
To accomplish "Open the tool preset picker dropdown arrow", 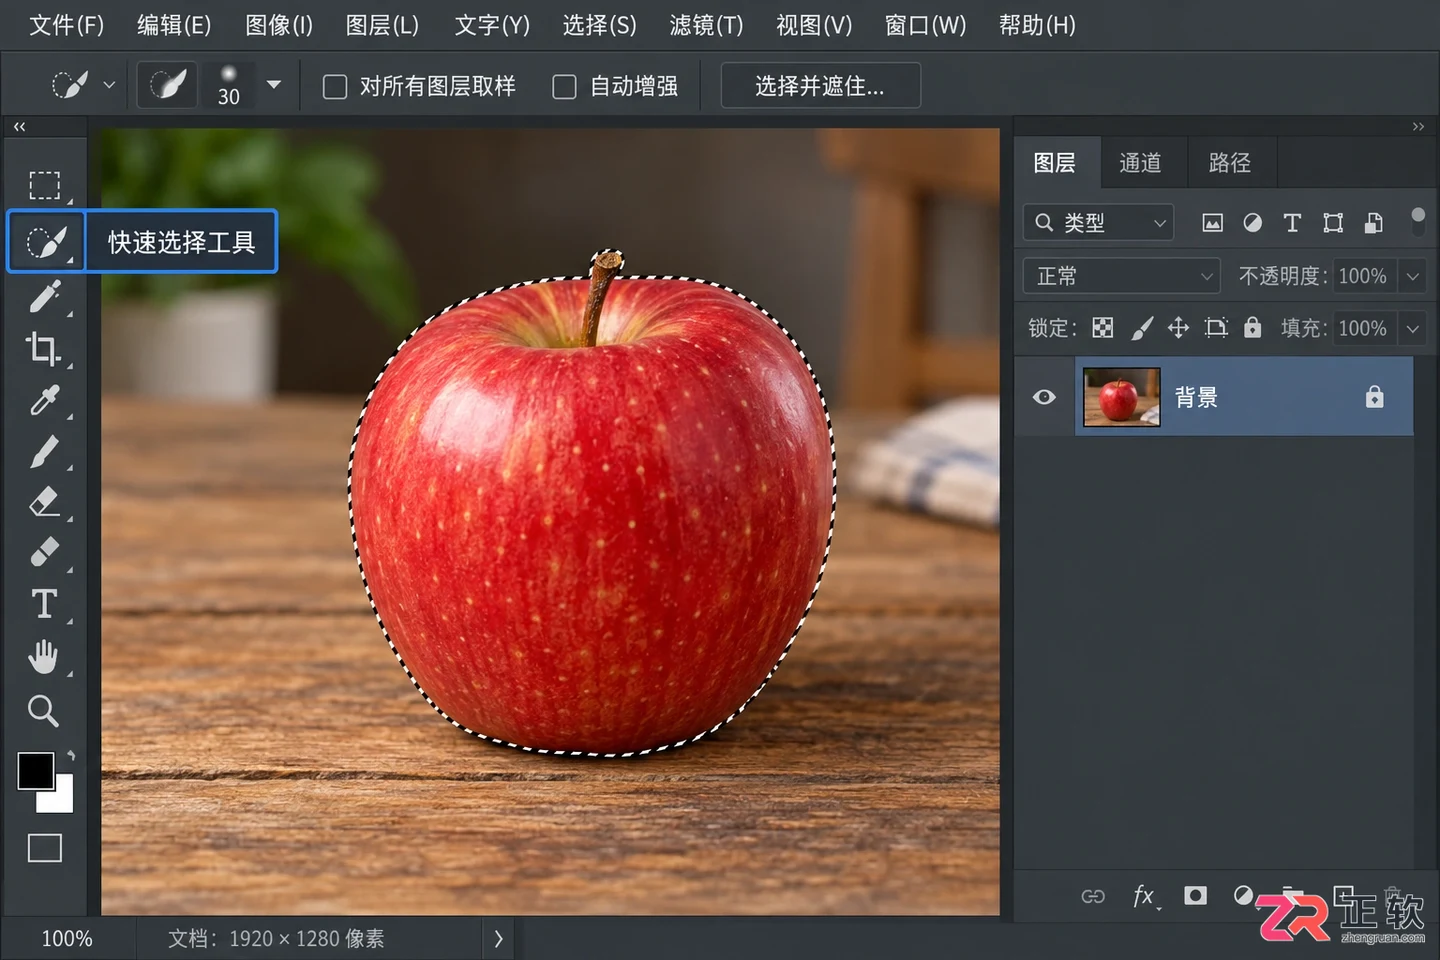I will tap(109, 86).
